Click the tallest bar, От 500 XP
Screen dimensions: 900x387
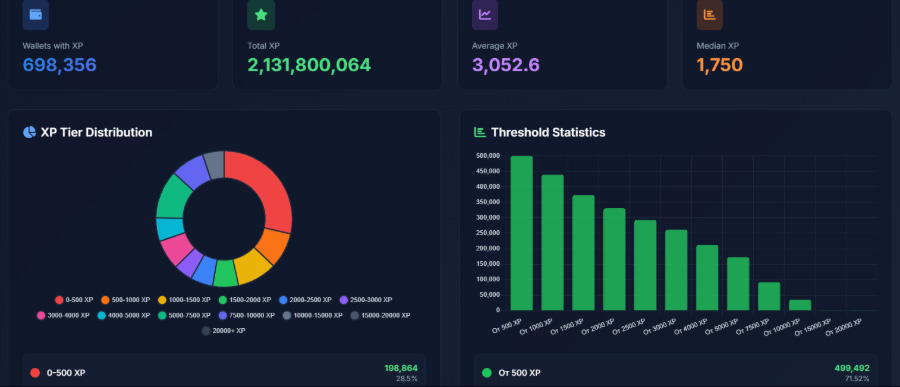[x=522, y=233]
